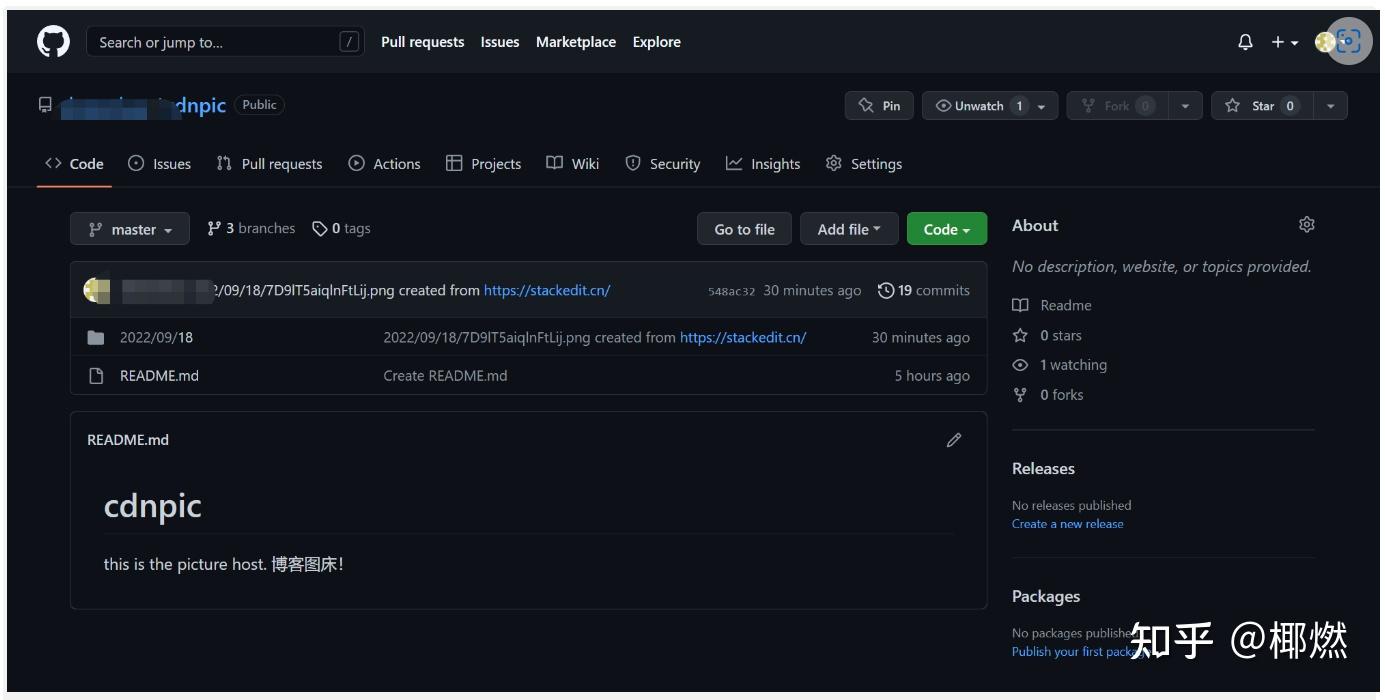Open Marketplace from the top navigation

click(x=575, y=41)
